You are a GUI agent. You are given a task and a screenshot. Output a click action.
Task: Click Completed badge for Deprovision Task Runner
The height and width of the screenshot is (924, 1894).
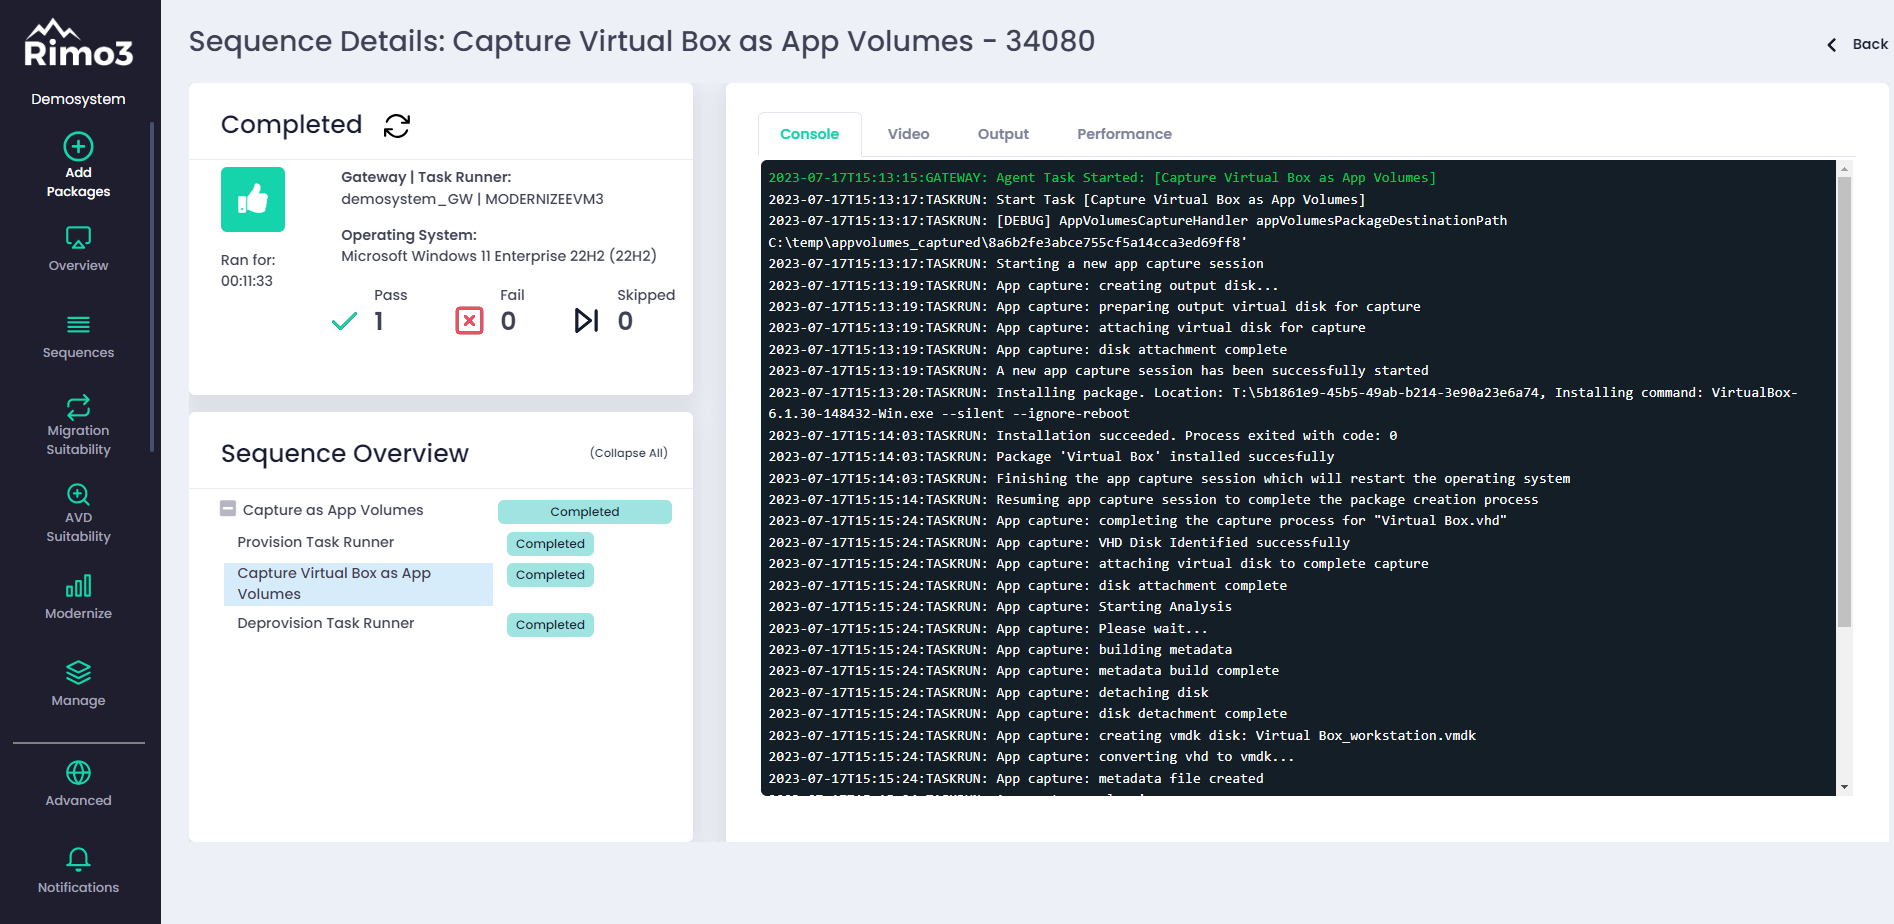click(x=550, y=625)
